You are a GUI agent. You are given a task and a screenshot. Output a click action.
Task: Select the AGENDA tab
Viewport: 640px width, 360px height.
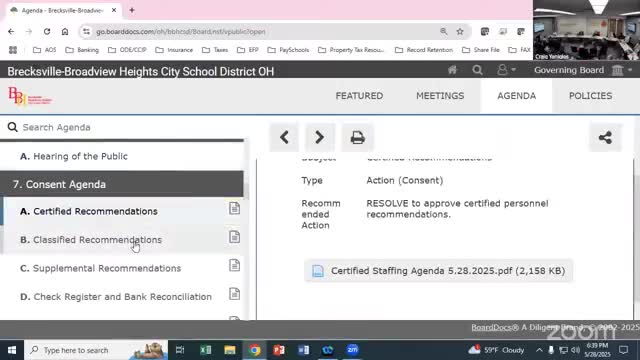point(516,96)
